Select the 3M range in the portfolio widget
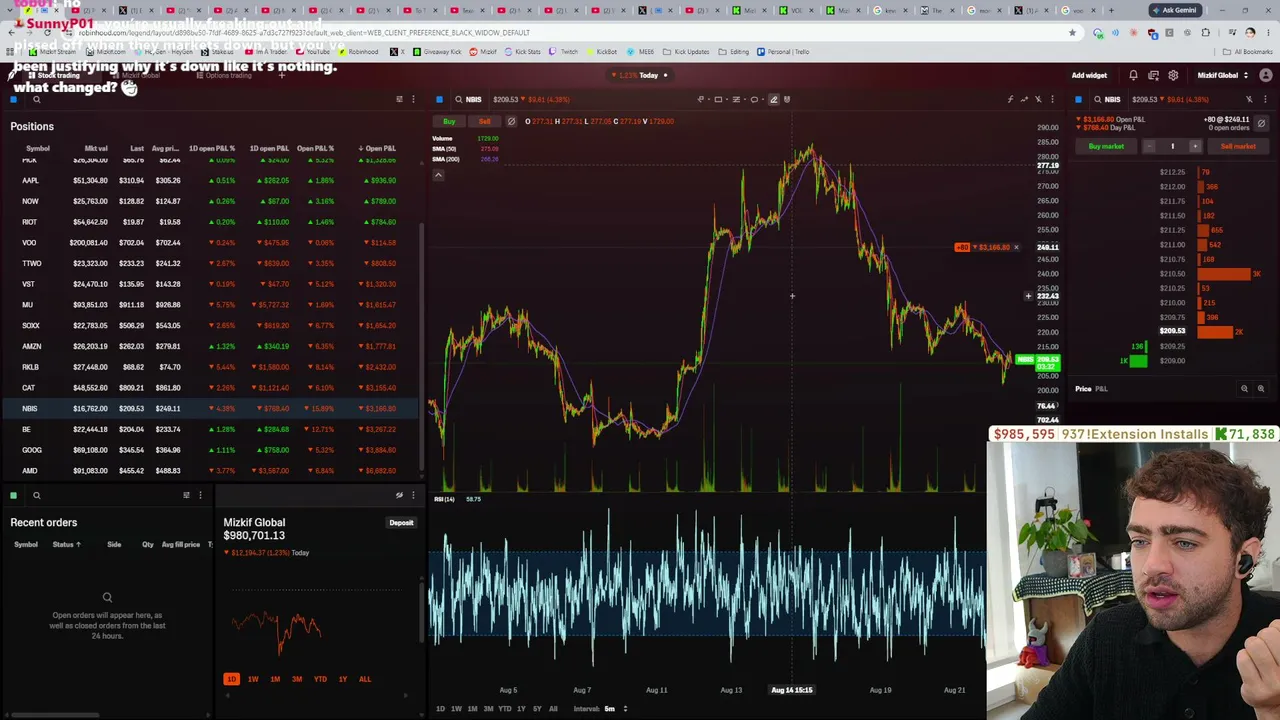Image resolution: width=1280 pixels, height=720 pixels. click(x=297, y=679)
